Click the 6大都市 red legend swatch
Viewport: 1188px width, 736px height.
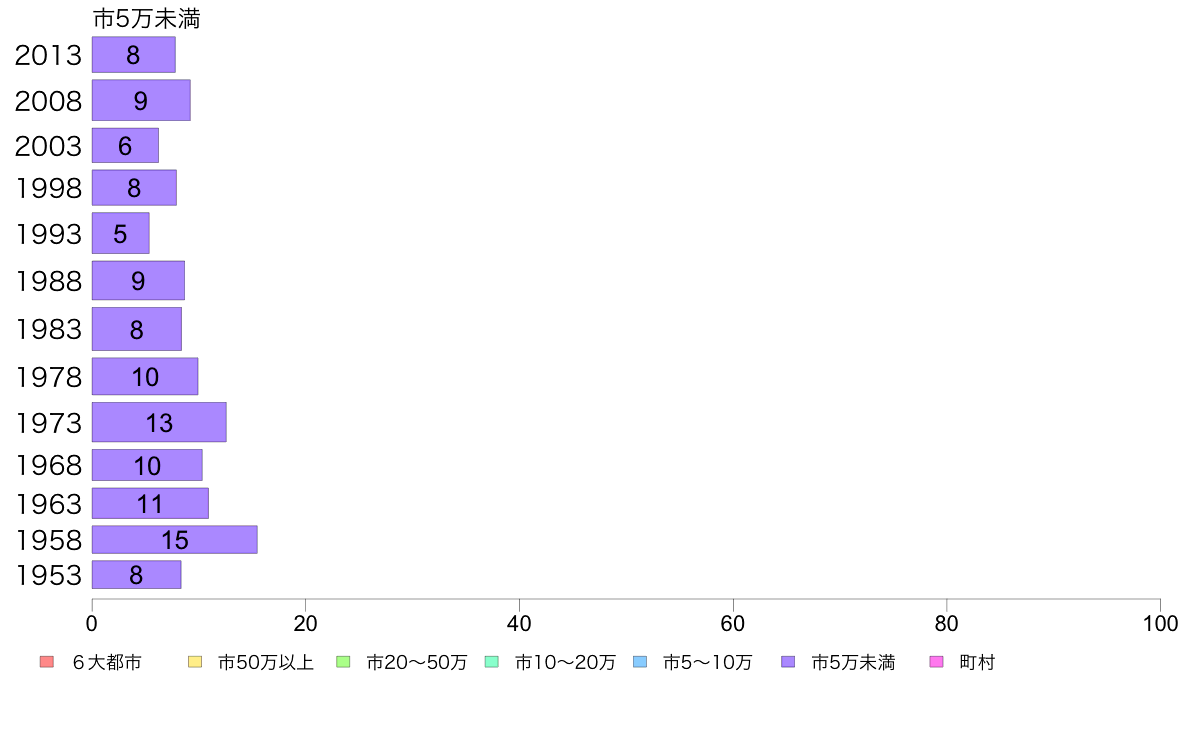point(47,662)
